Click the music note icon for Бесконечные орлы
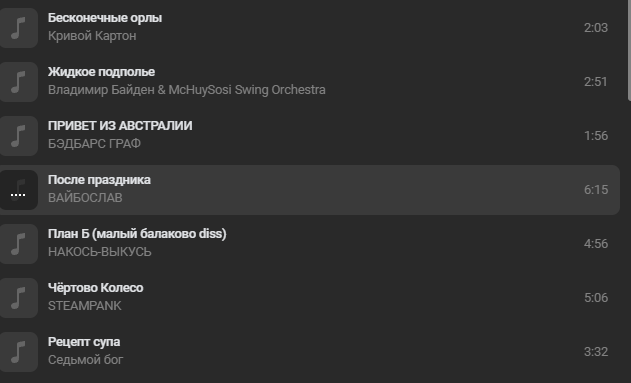631x383 pixels. pyautogui.click(x=19, y=28)
